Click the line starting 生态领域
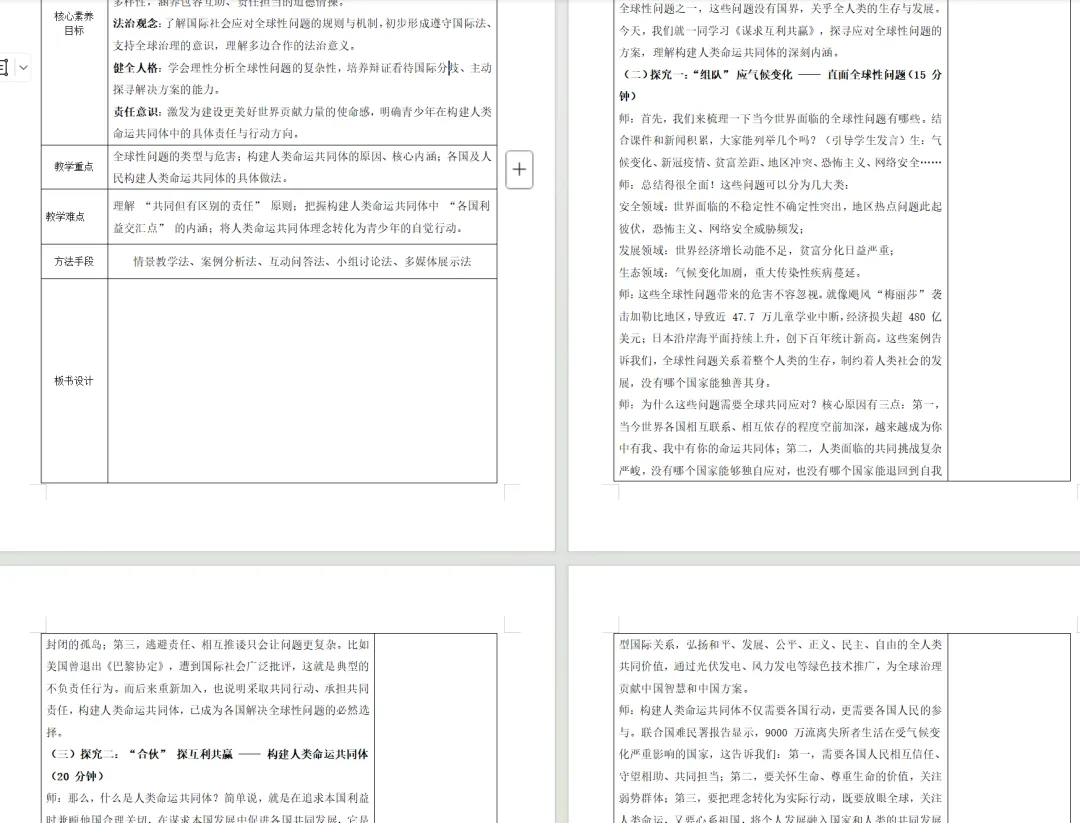Viewport: 1080px width, 823px height. tap(740, 273)
